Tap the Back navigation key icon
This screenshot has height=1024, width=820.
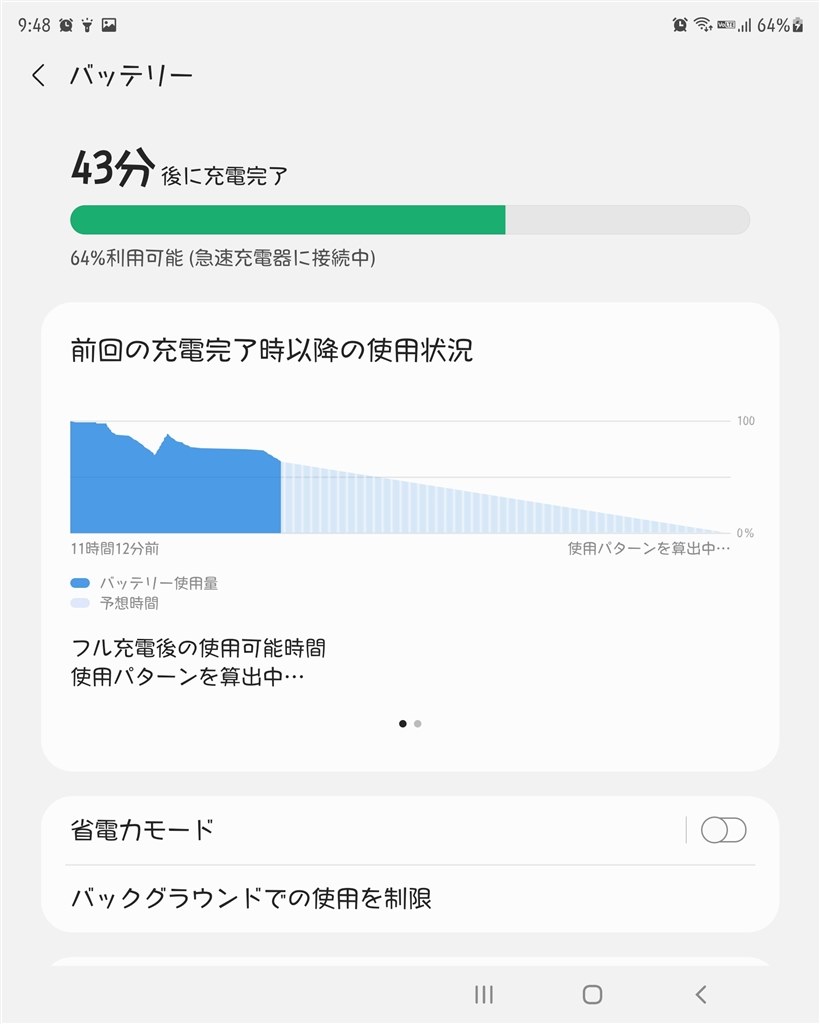(700, 995)
